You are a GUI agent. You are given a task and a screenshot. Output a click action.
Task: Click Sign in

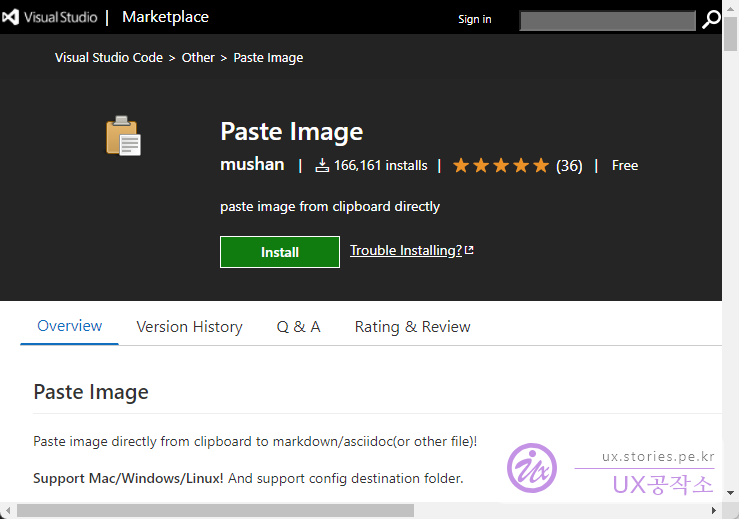475,19
